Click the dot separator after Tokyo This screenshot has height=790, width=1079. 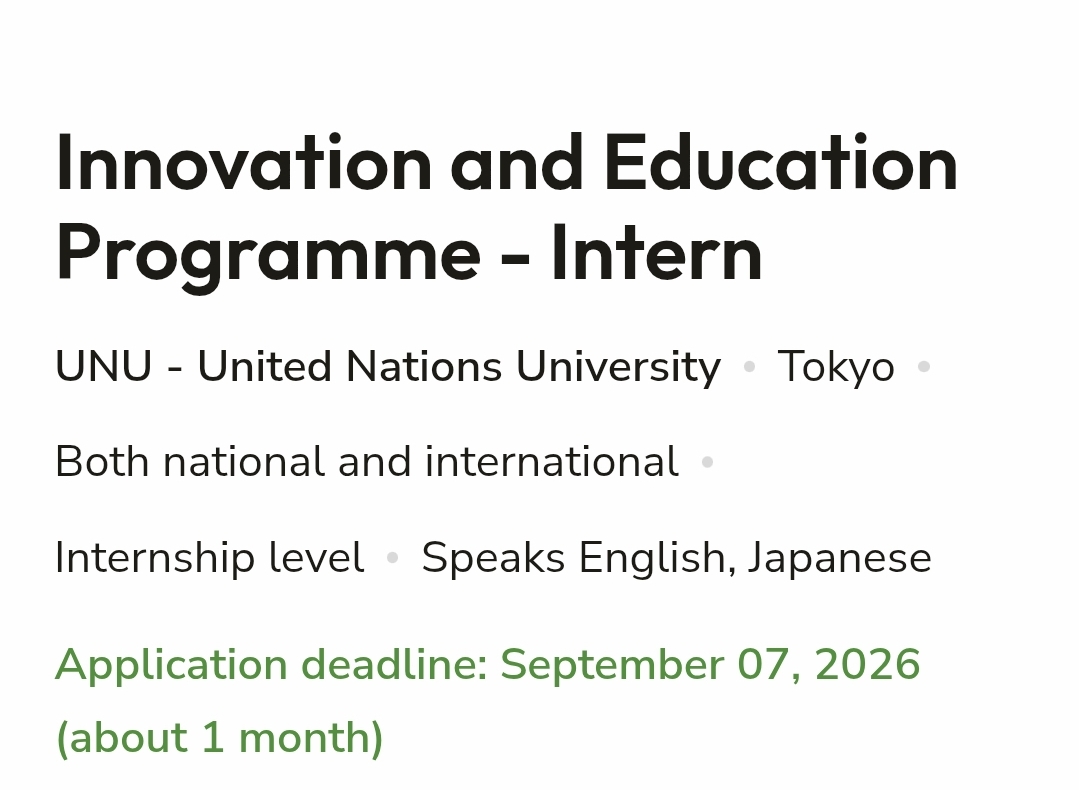click(924, 367)
